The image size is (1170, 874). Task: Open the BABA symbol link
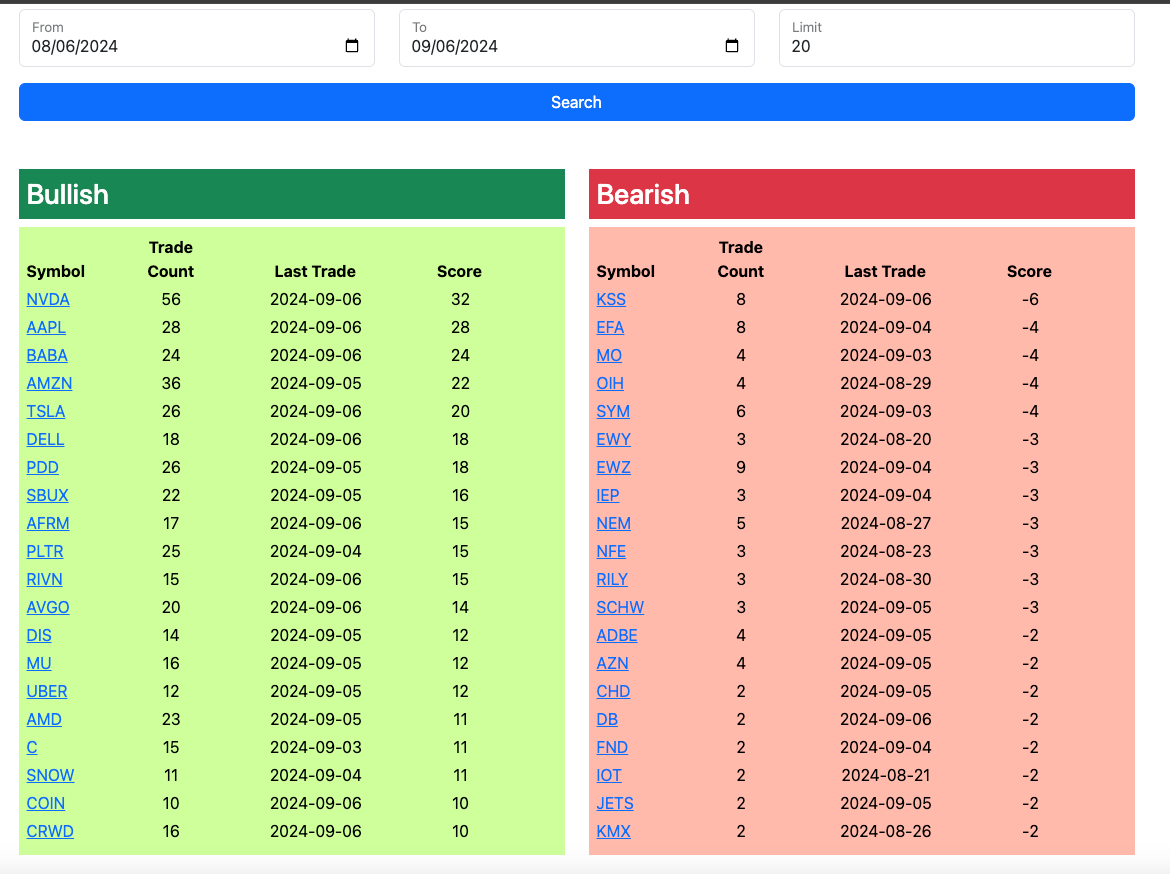tap(47, 355)
